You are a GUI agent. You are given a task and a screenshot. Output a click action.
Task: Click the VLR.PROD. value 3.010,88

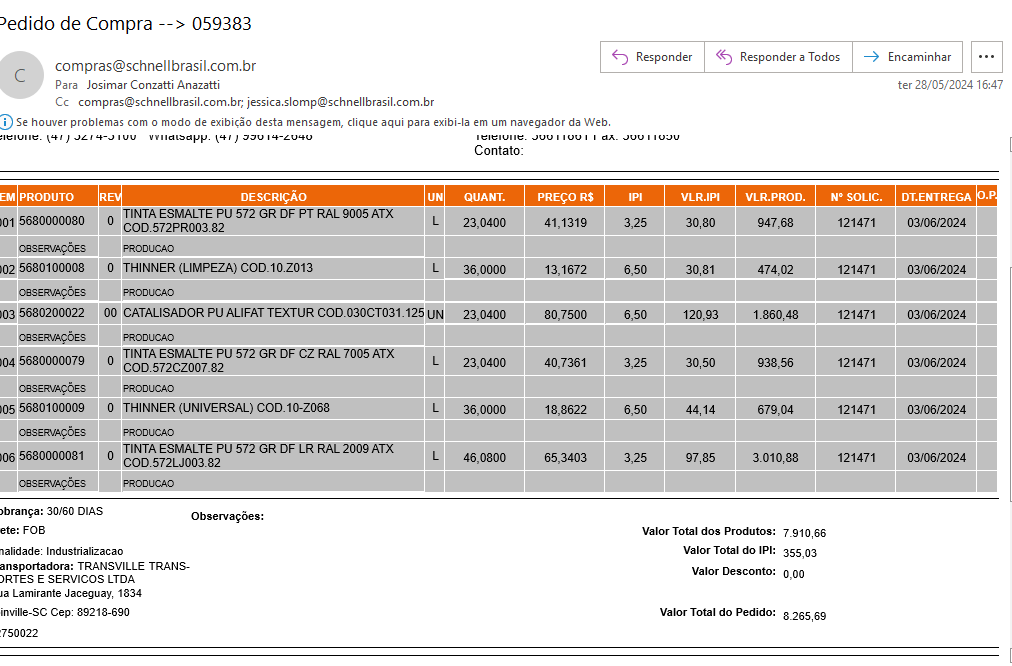tap(774, 458)
